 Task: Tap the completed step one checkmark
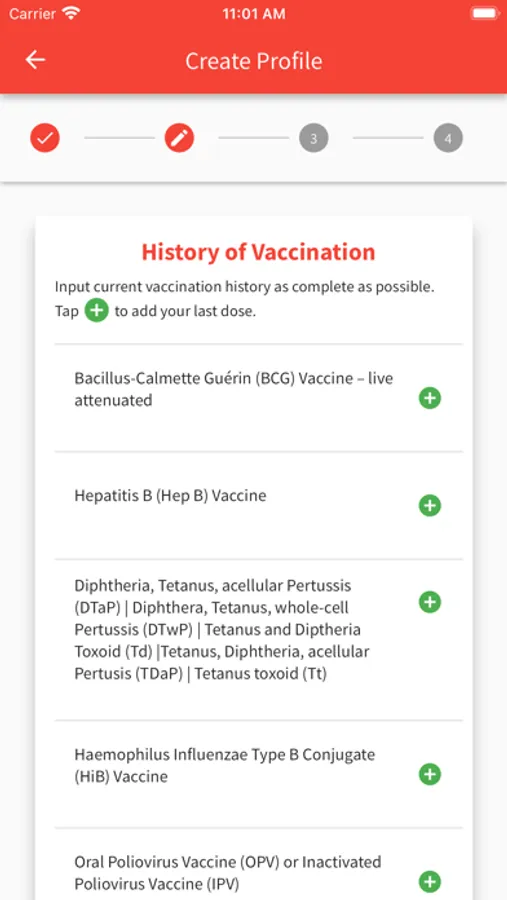tap(45, 138)
